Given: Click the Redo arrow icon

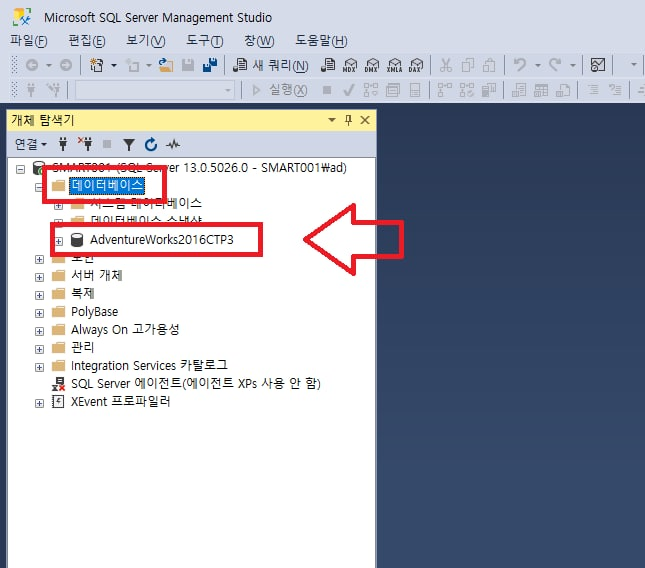Looking at the screenshot, I should [x=555, y=65].
